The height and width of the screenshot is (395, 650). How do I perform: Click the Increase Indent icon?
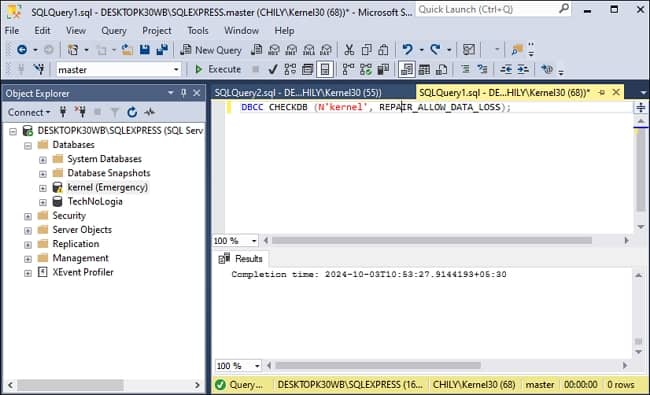click(x=523, y=69)
